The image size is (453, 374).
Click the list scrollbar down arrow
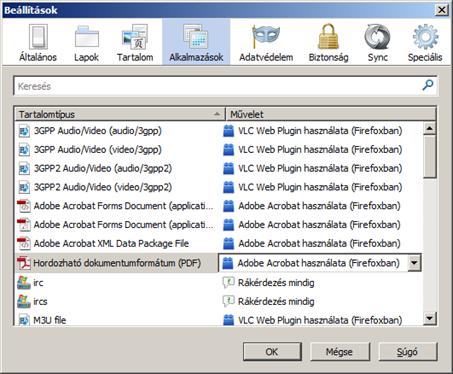coord(430,319)
